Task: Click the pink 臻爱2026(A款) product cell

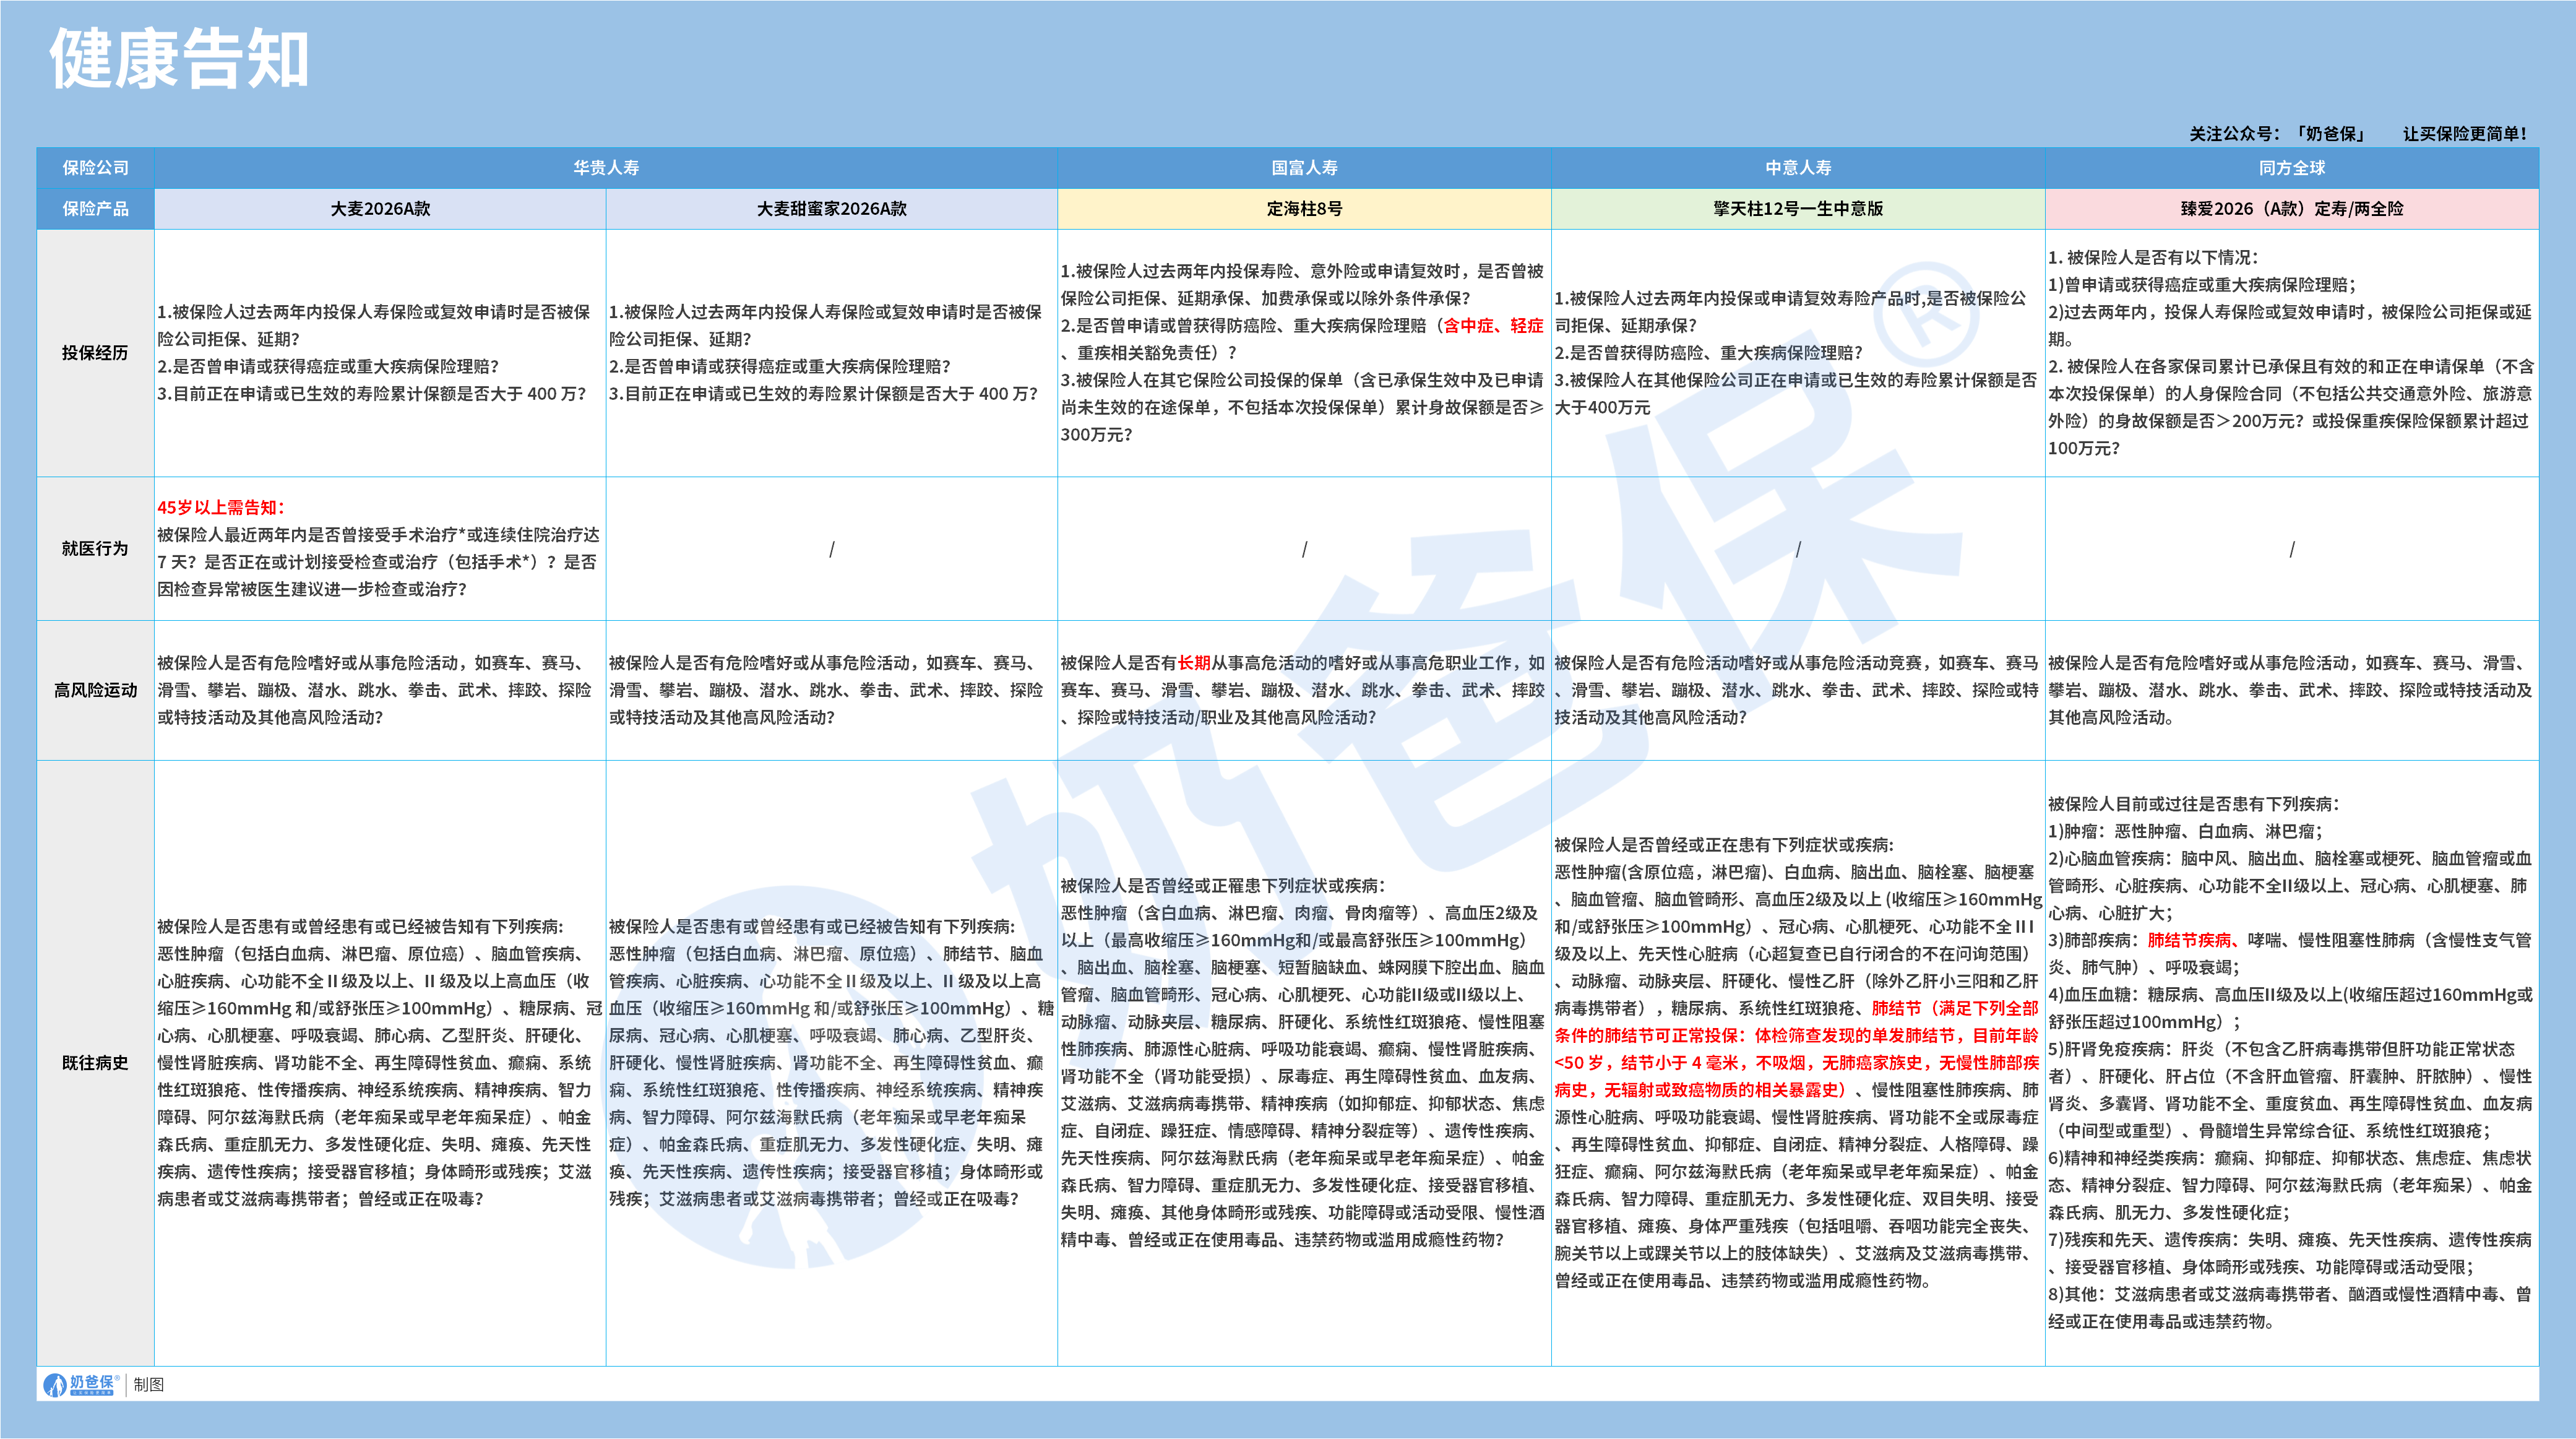Action: click(2291, 209)
